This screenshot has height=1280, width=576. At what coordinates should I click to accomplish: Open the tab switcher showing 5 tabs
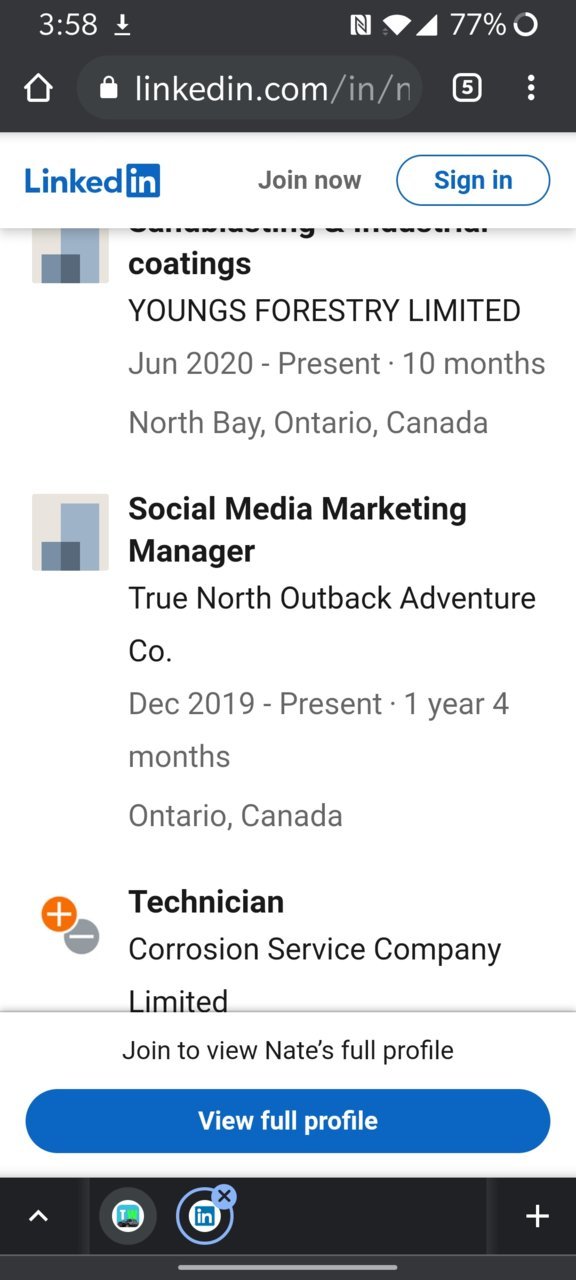[467, 88]
